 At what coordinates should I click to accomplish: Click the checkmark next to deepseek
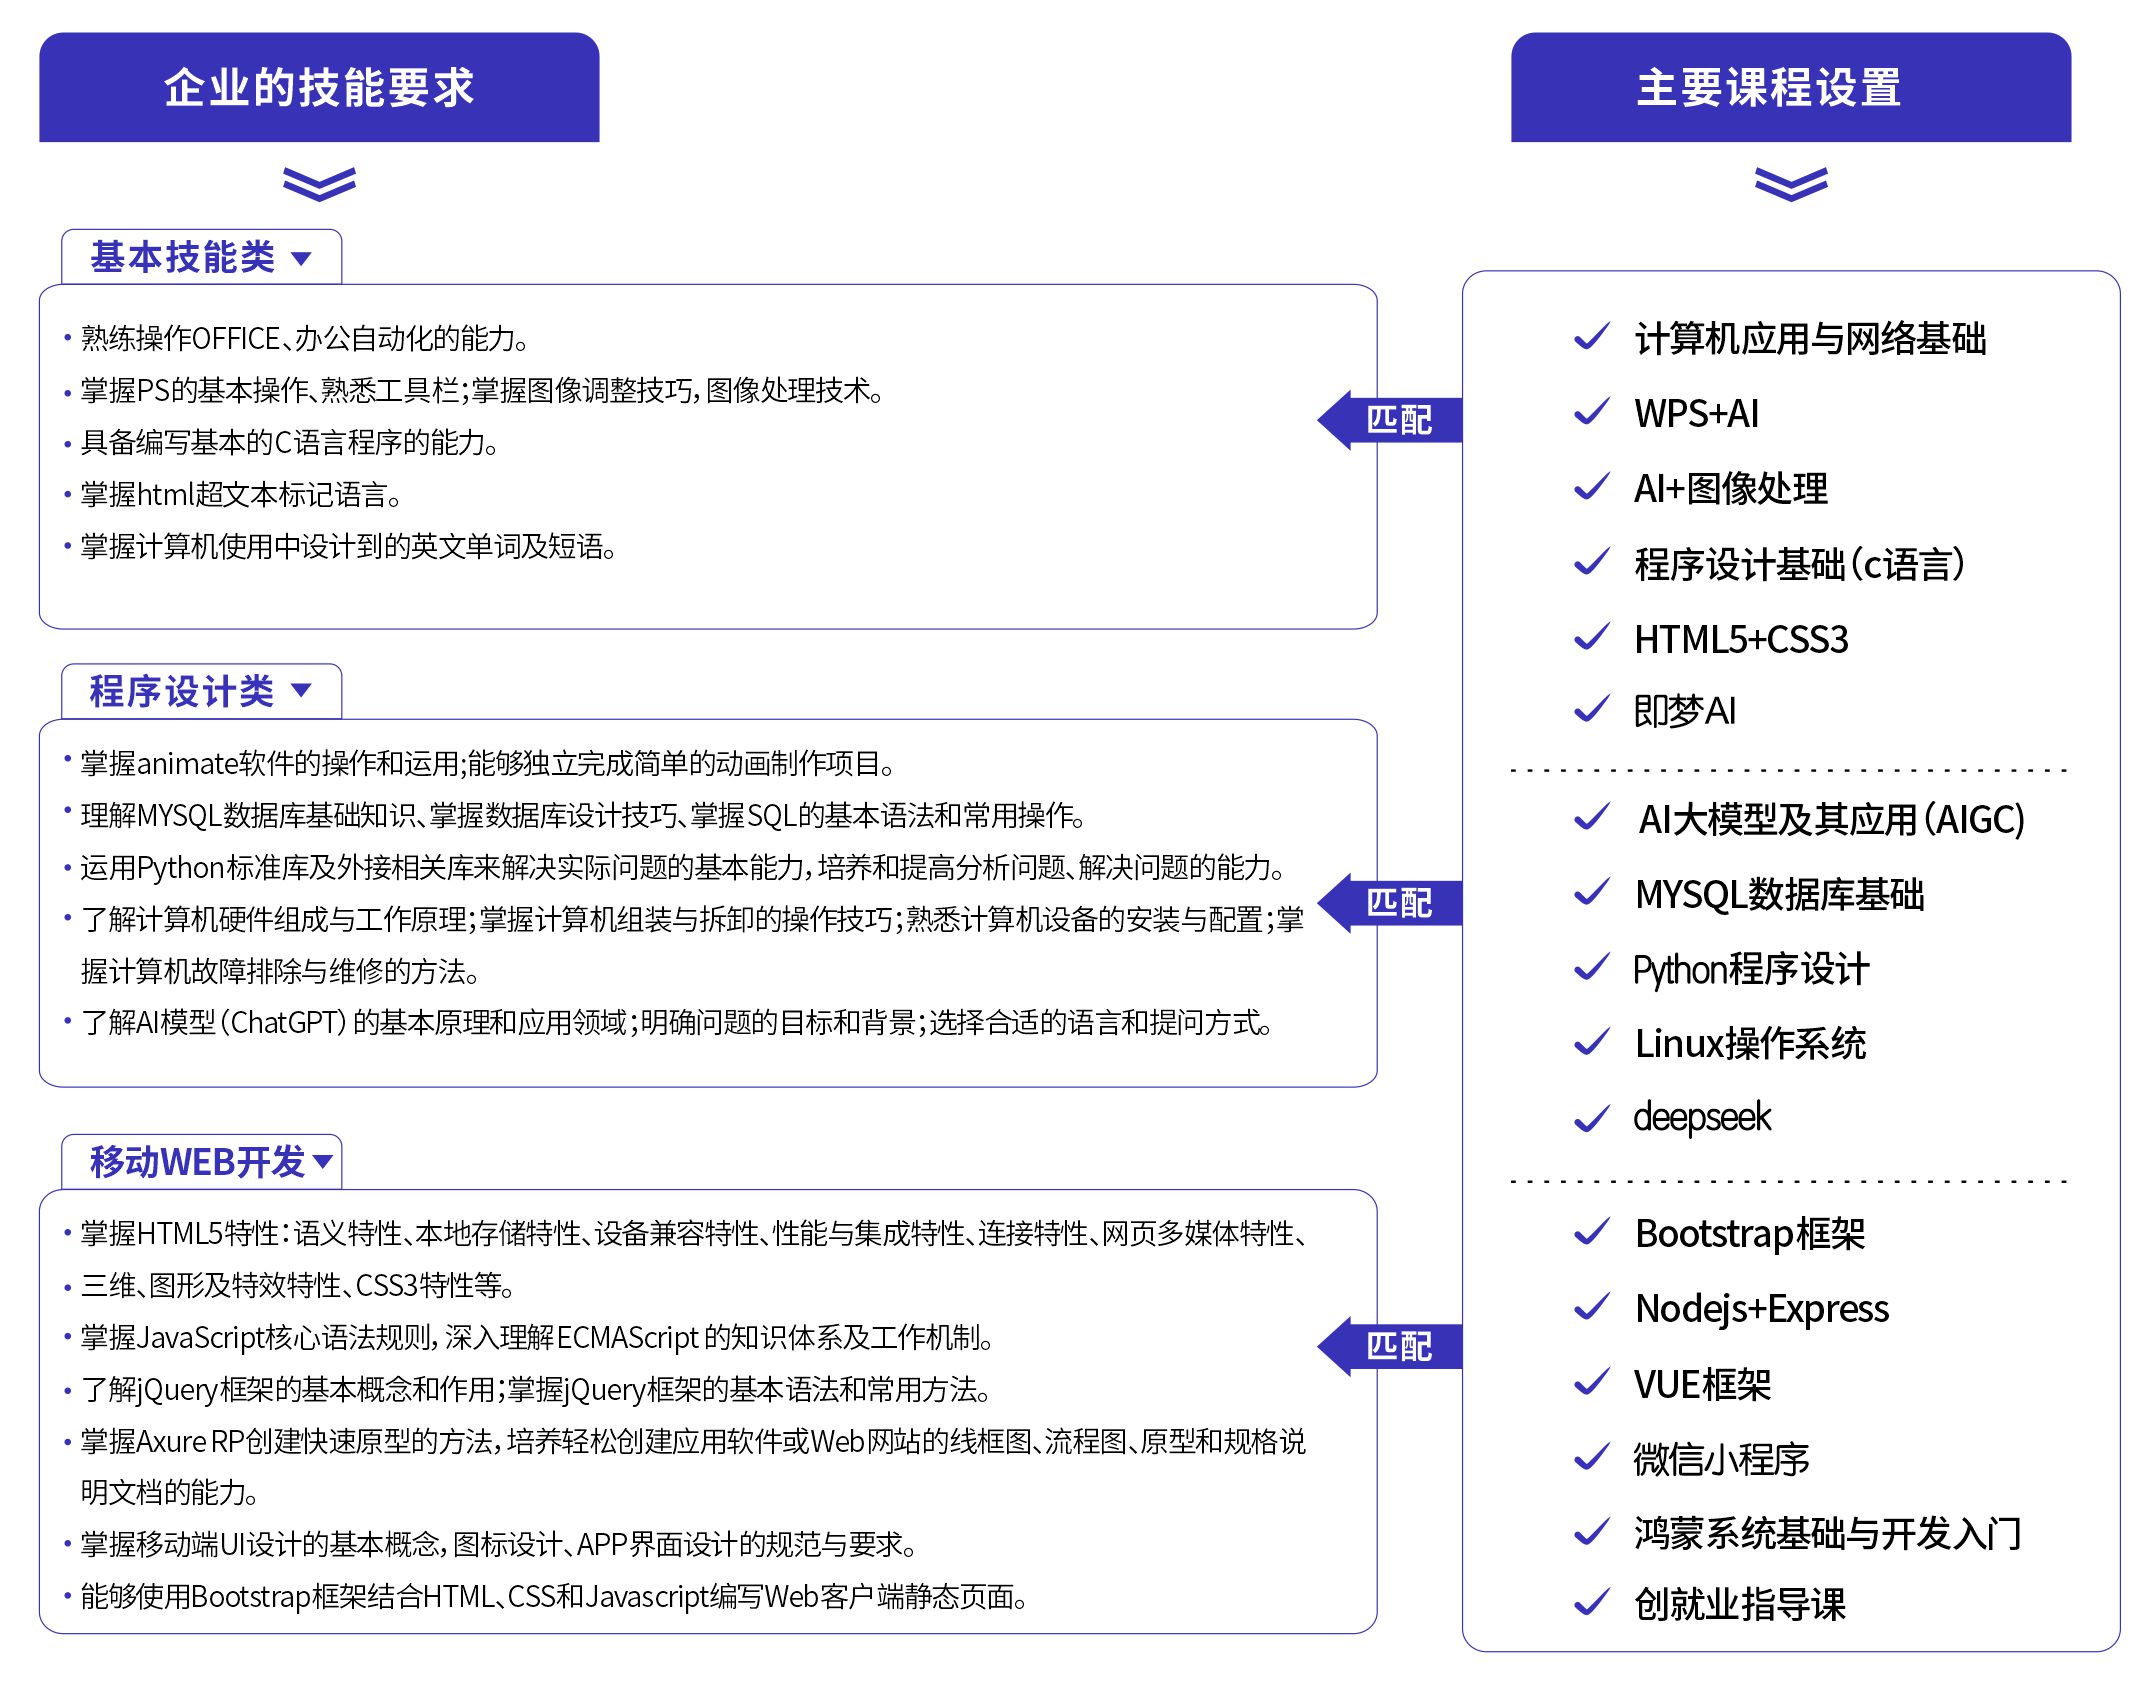(x=1591, y=1118)
